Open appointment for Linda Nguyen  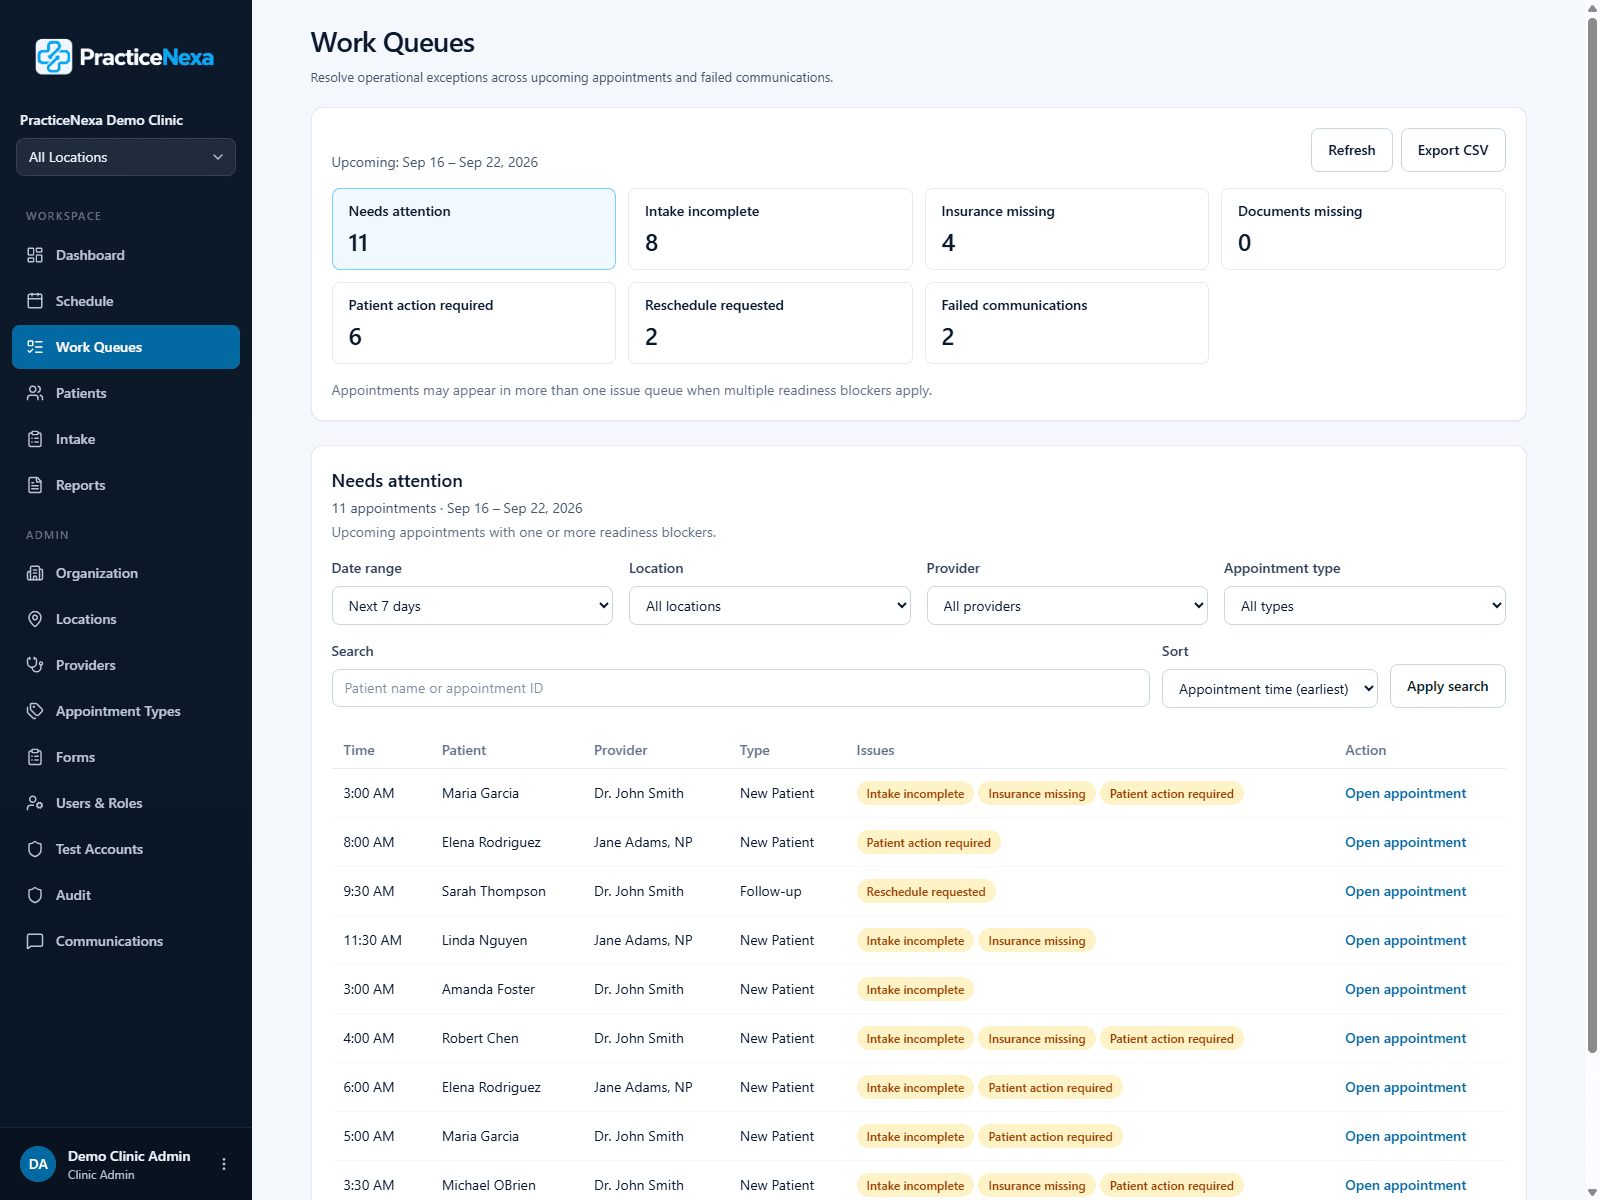tap(1405, 940)
